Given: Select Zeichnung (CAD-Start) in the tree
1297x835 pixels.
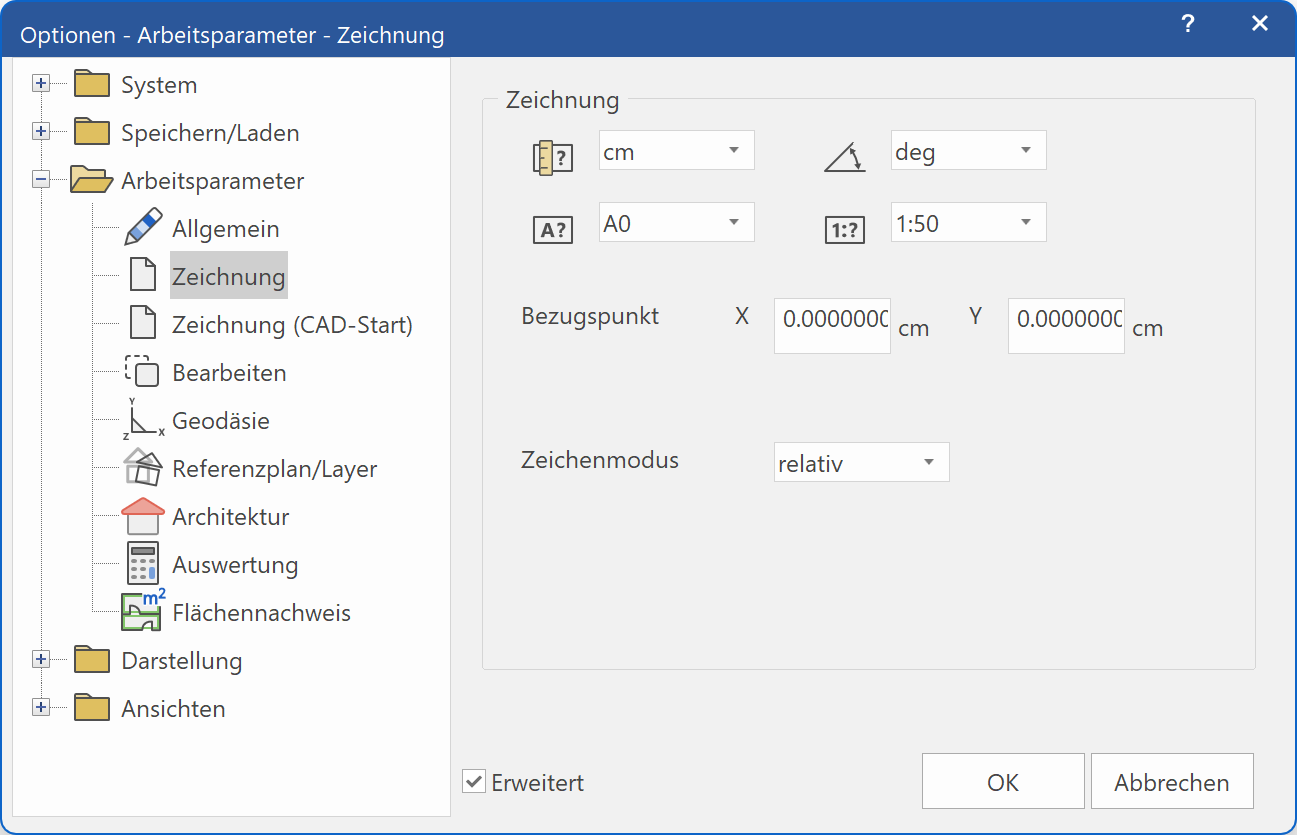Looking at the screenshot, I should 290,324.
